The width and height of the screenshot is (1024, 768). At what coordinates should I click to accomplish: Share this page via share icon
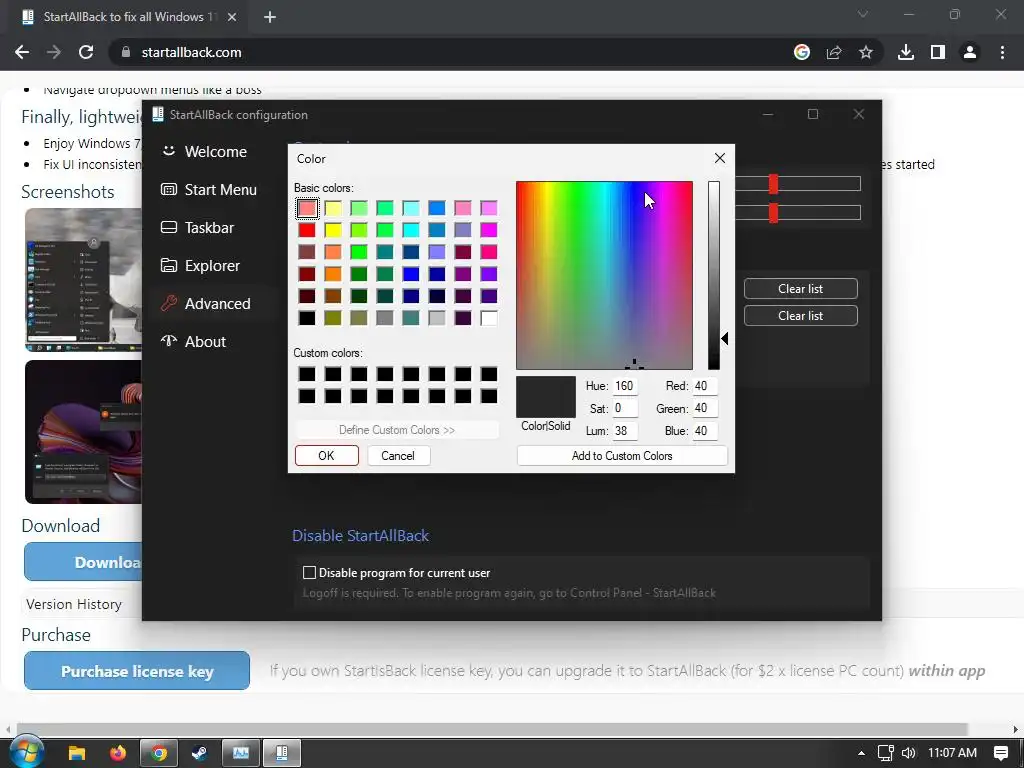(834, 52)
